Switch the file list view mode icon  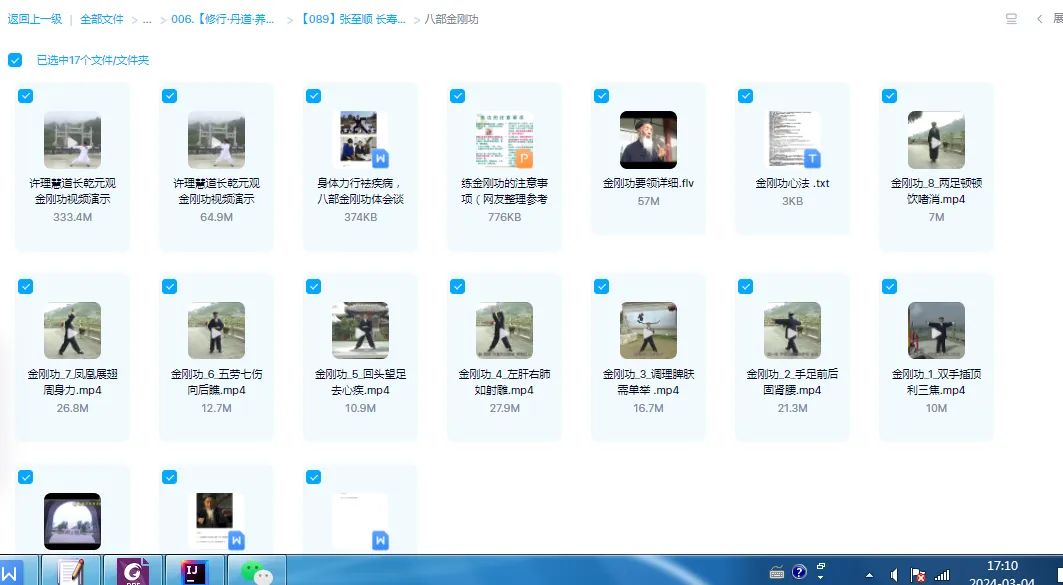point(1011,19)
